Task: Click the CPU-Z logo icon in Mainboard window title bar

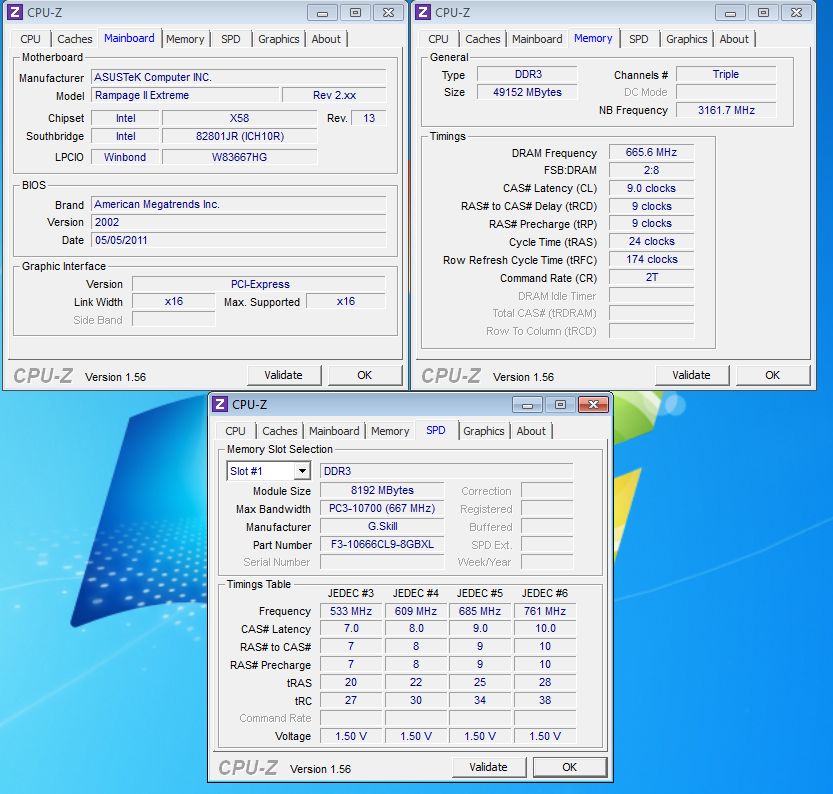Action: (15, 12)
